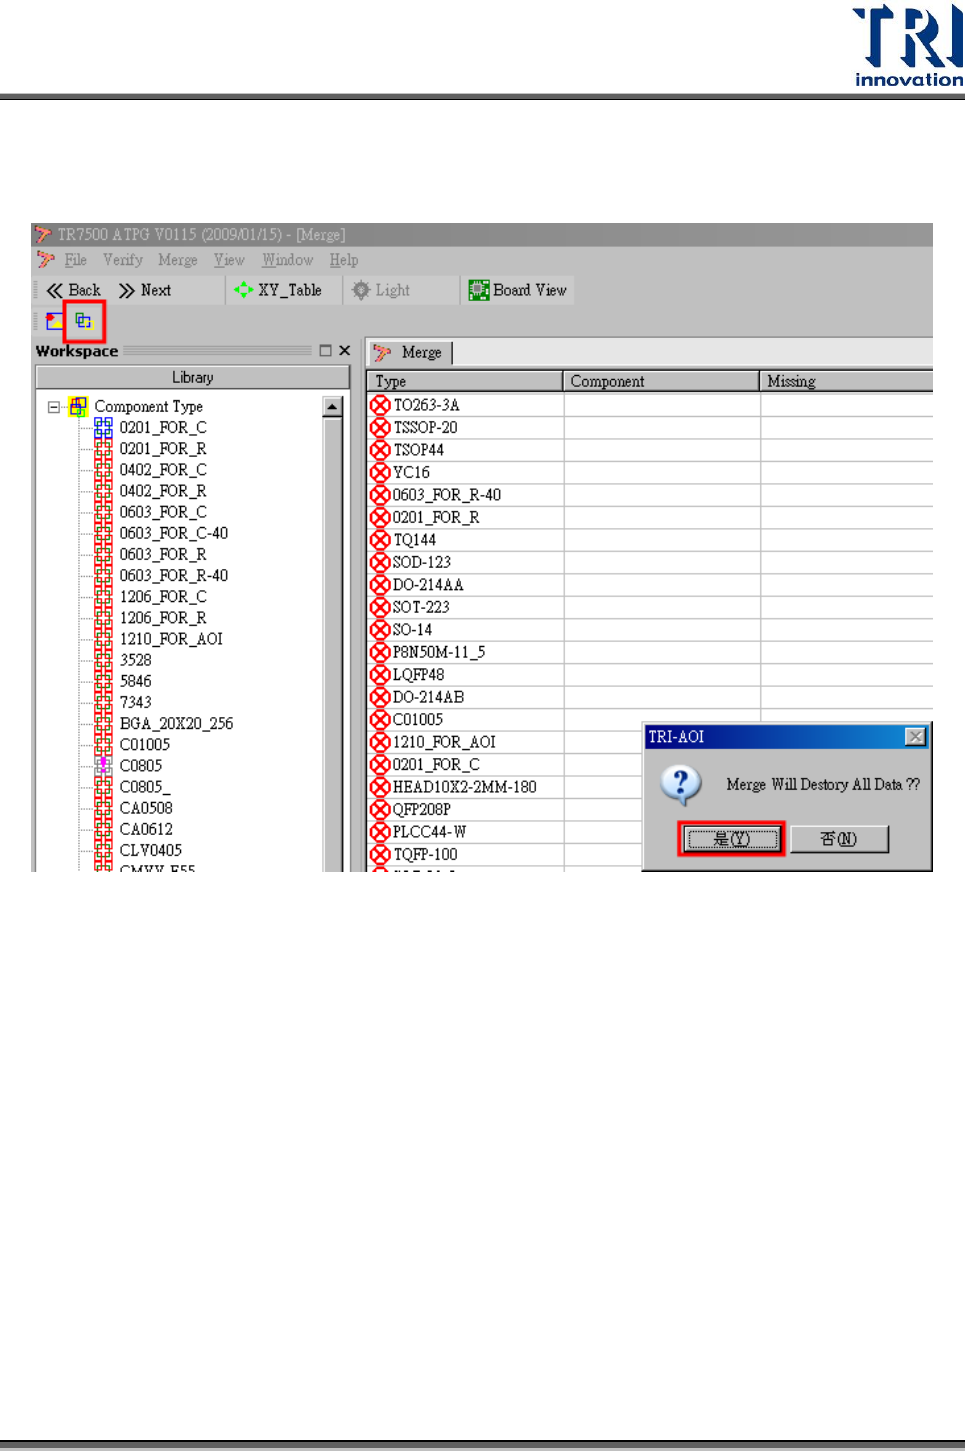This screenshot has height=1451, width=965.
Task: Sort by the Missing column header
Action: (x=846, y=381)
